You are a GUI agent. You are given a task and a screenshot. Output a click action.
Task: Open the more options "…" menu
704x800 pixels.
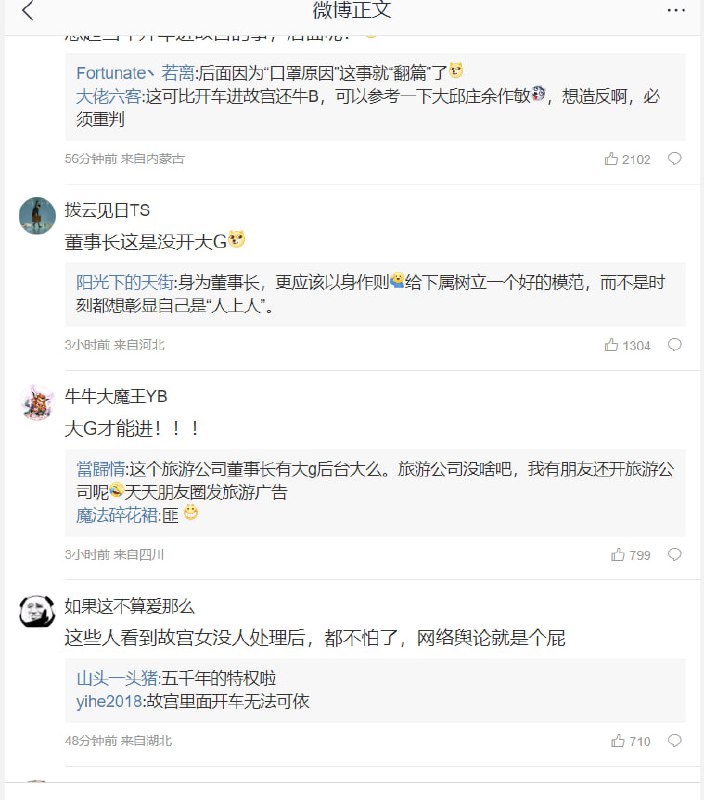675,10
